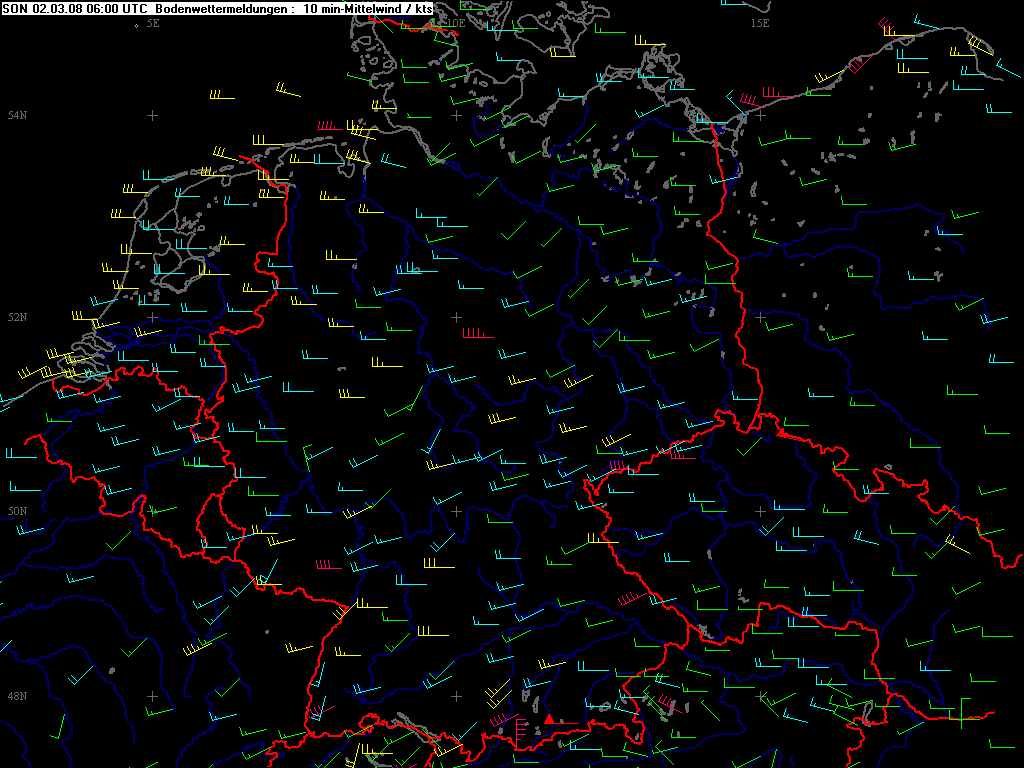Click the grid cross at 52N 5E

click(x=152, y=317)
